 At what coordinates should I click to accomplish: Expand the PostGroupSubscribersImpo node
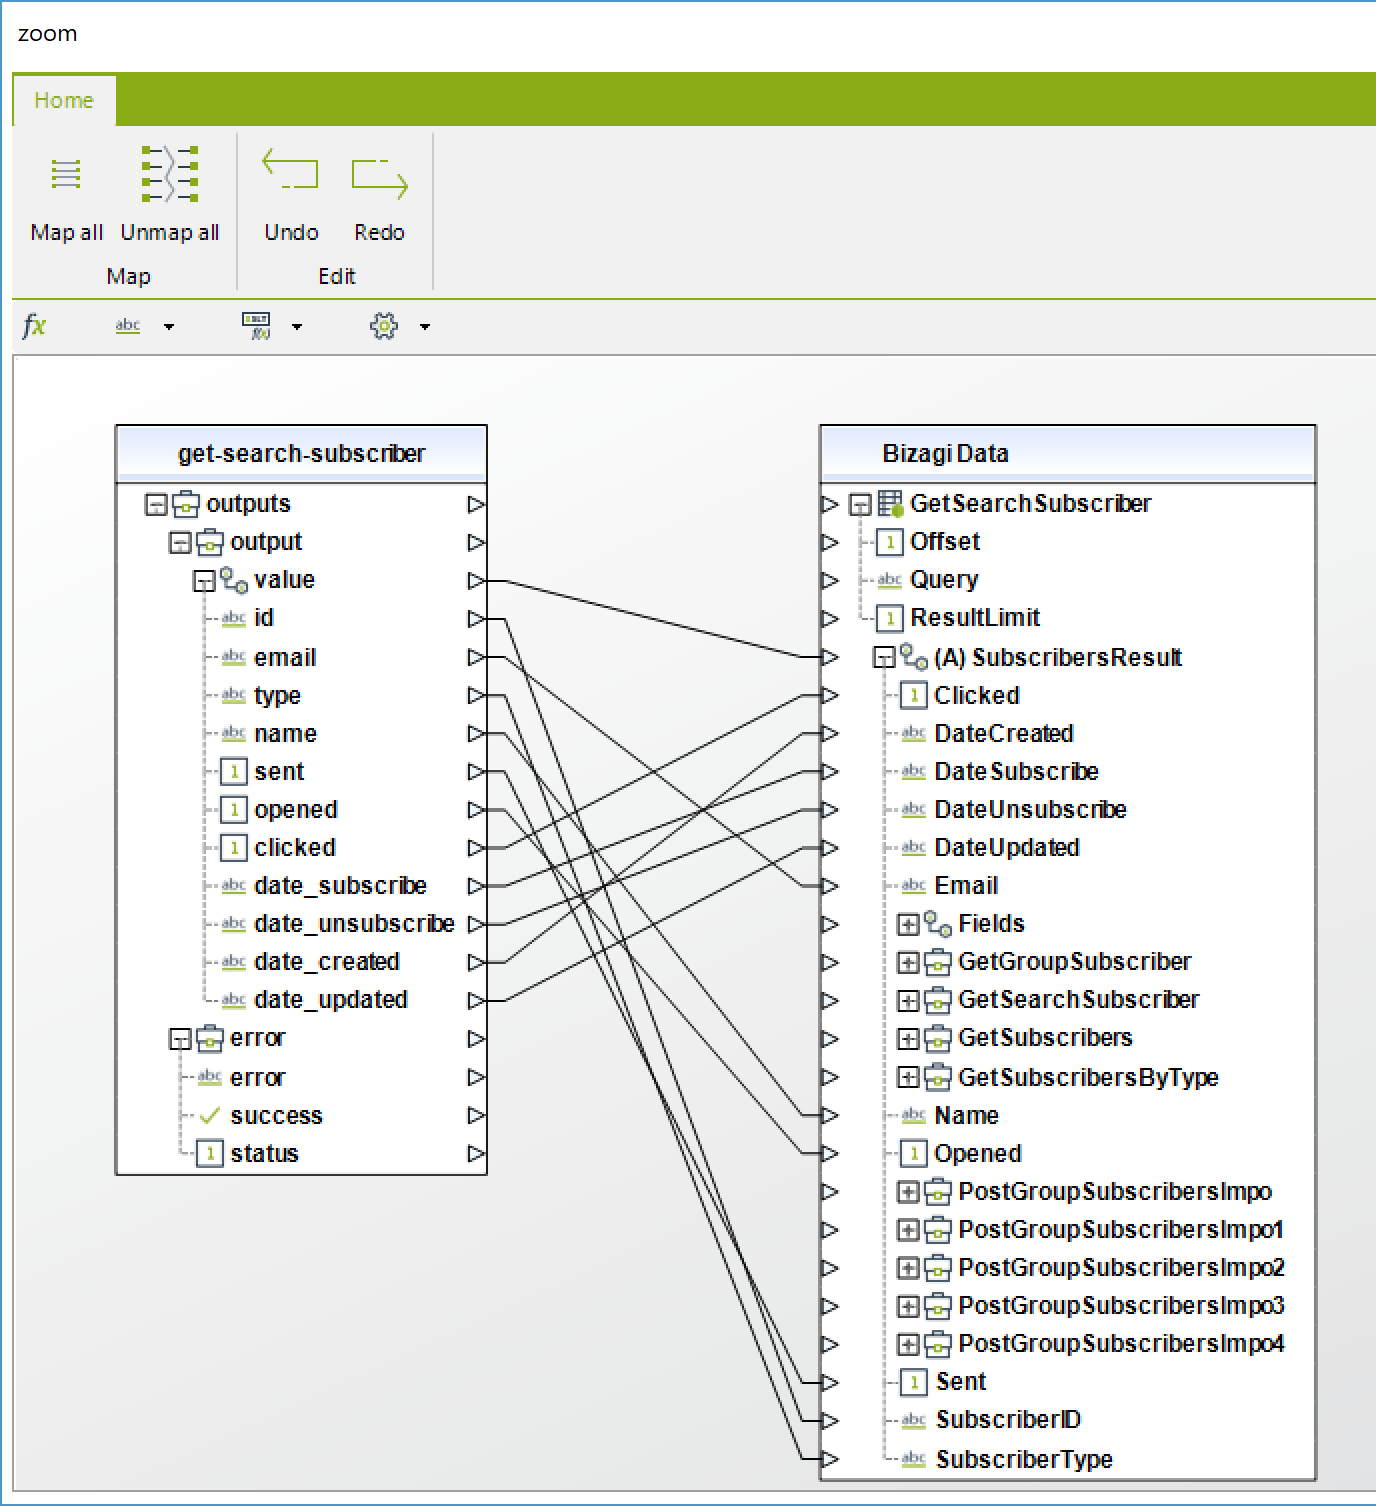click(x=908, y=1192)
